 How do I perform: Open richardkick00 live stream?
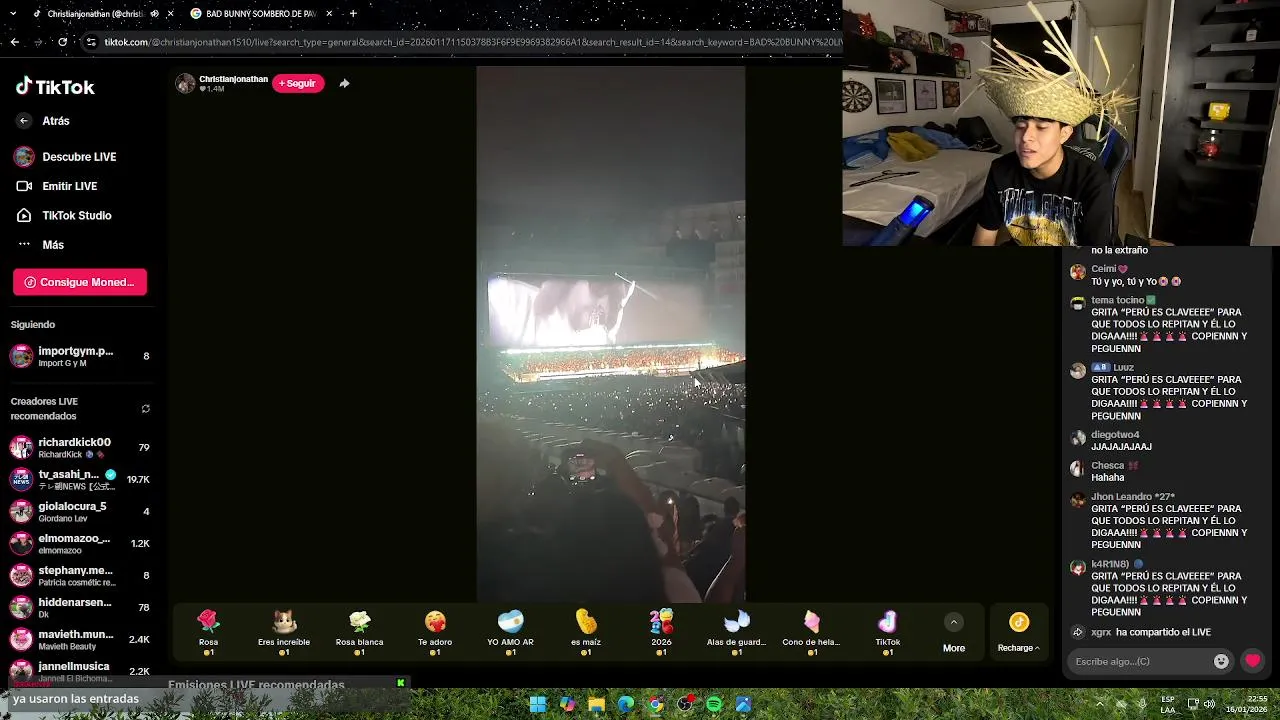point(80,447)
